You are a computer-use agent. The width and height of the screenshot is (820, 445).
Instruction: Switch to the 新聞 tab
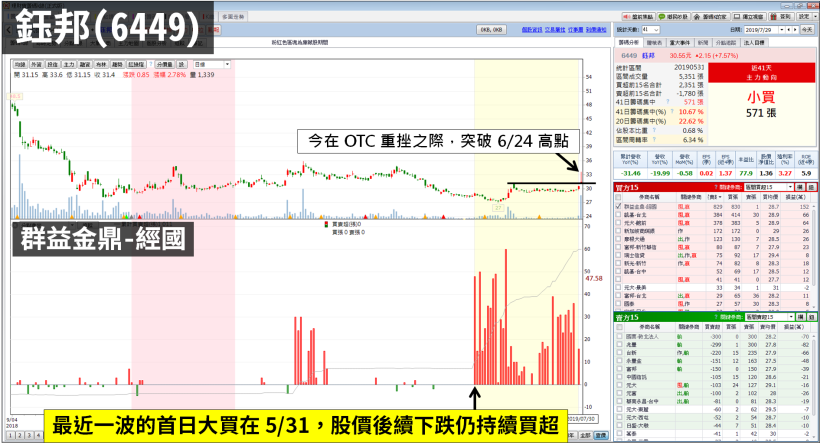703,42
